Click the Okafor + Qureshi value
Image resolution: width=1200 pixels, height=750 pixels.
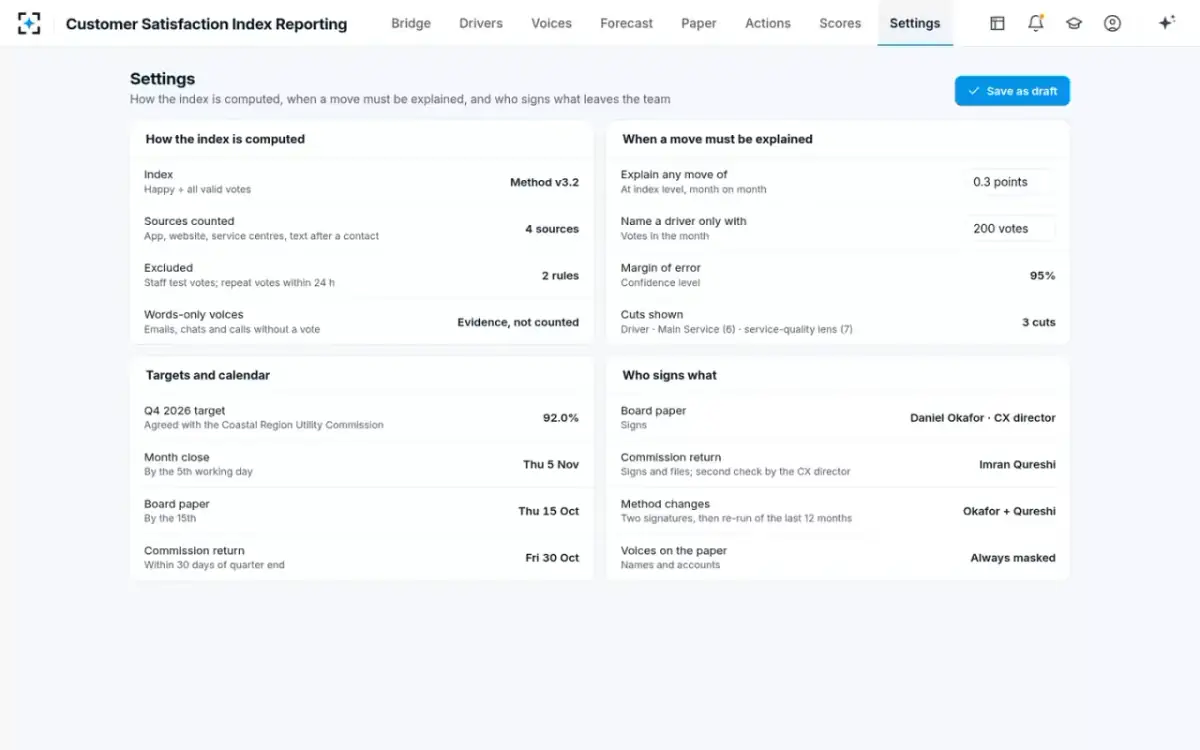tap(1009, 511)
